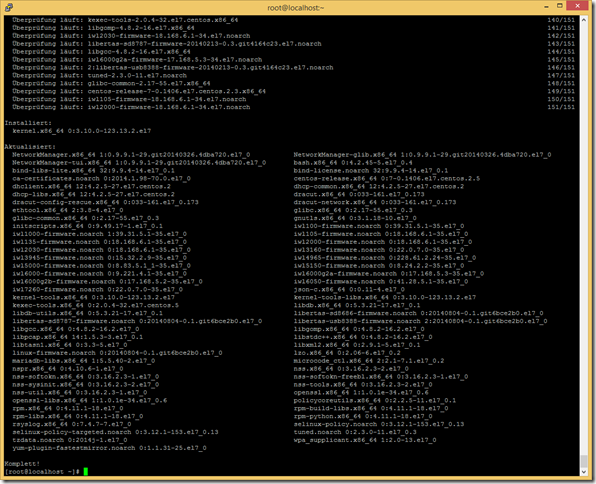Click the kexec-tools.x86_64 updated entry

pos(95,305)
